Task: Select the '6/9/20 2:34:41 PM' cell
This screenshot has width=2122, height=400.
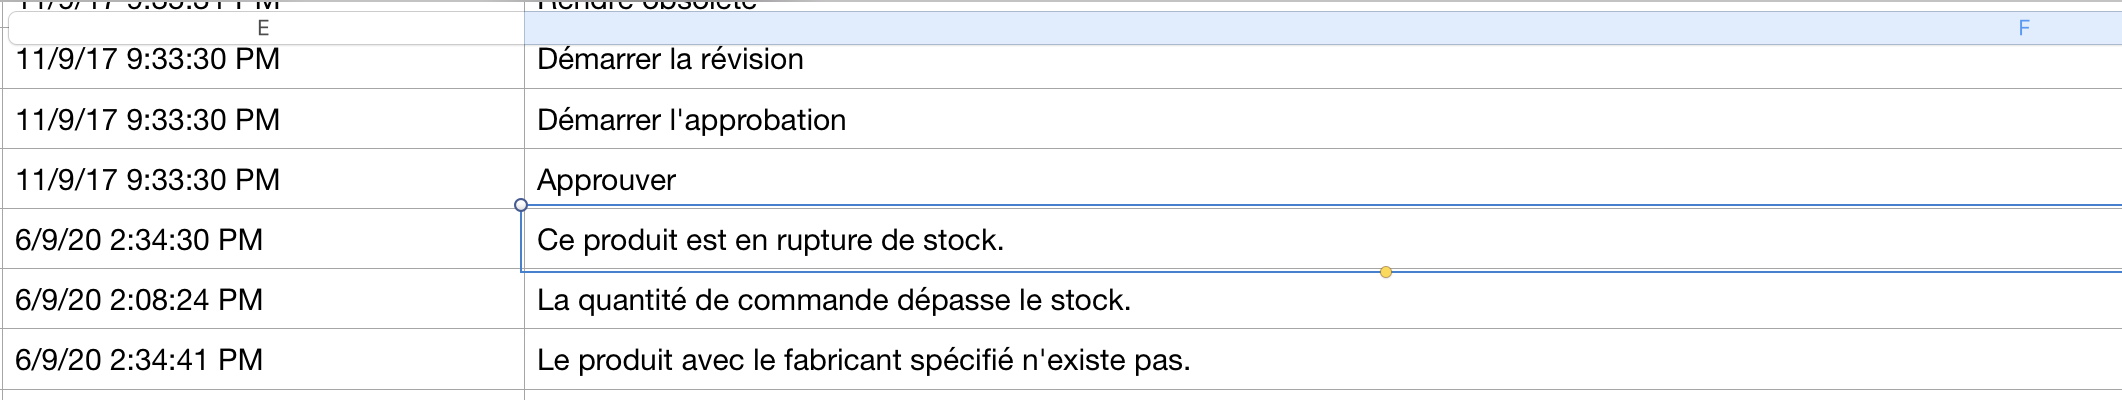Action: pyautogui.click(x=263, y=359)
